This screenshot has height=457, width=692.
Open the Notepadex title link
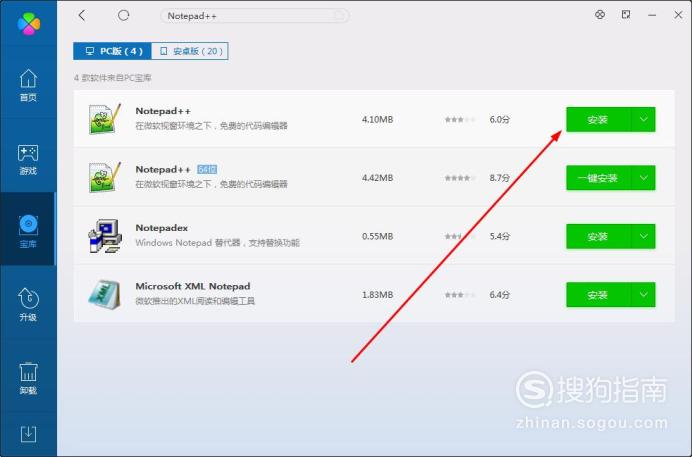[162, 228]
